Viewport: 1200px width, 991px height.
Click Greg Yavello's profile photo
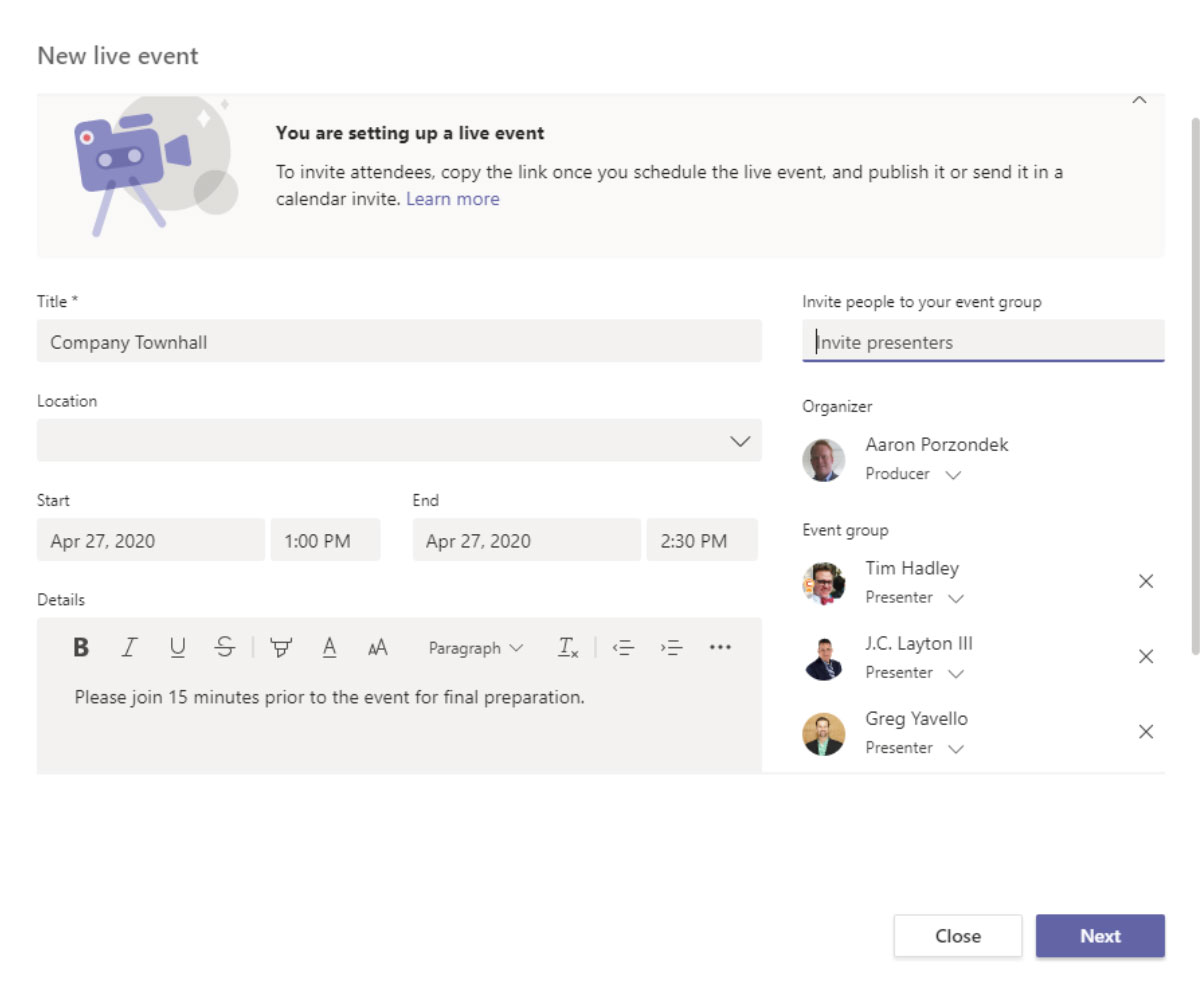point(824,733)
